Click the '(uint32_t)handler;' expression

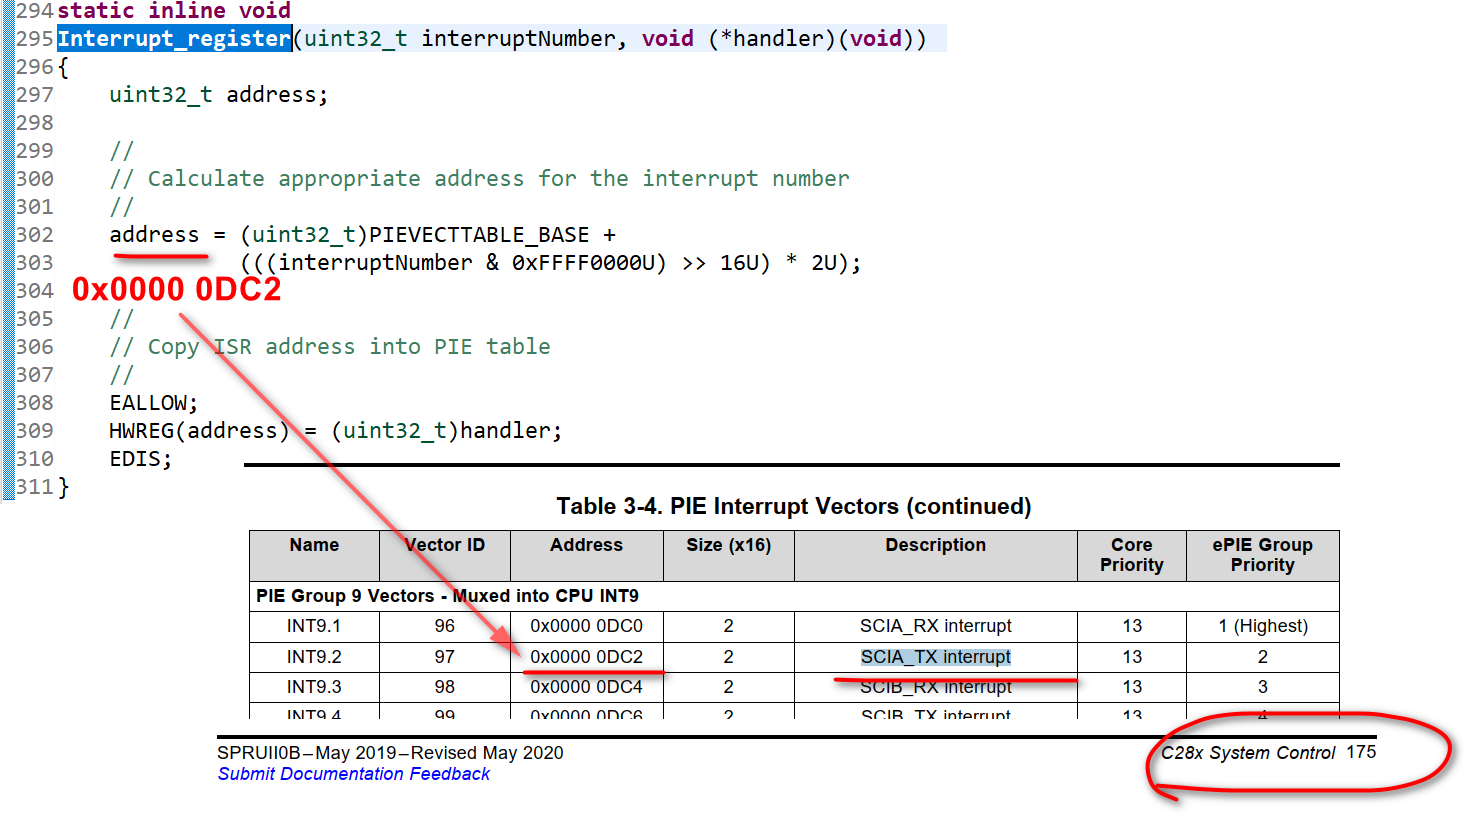[447, 431]
